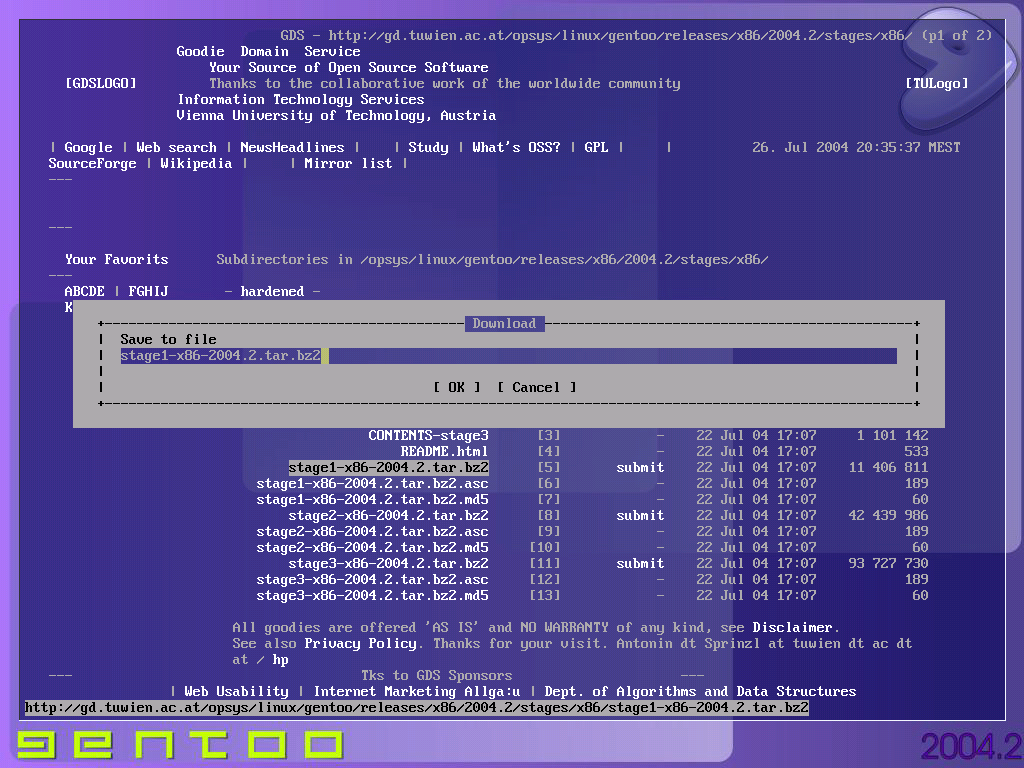Viewport: 1024px width, 768px height.
Task: Click the Download dialog title
Action: click(x=504, y=323)
